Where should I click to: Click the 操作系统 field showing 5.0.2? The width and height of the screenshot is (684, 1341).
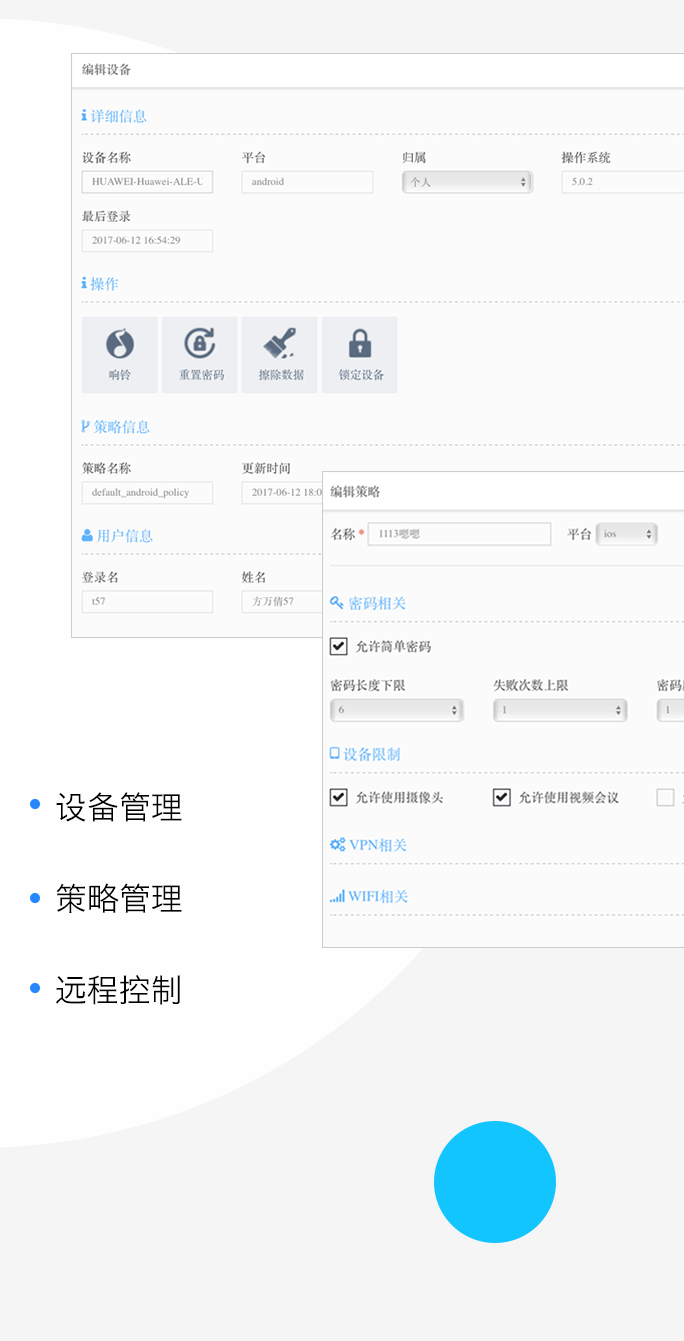(x=623, y=182)
